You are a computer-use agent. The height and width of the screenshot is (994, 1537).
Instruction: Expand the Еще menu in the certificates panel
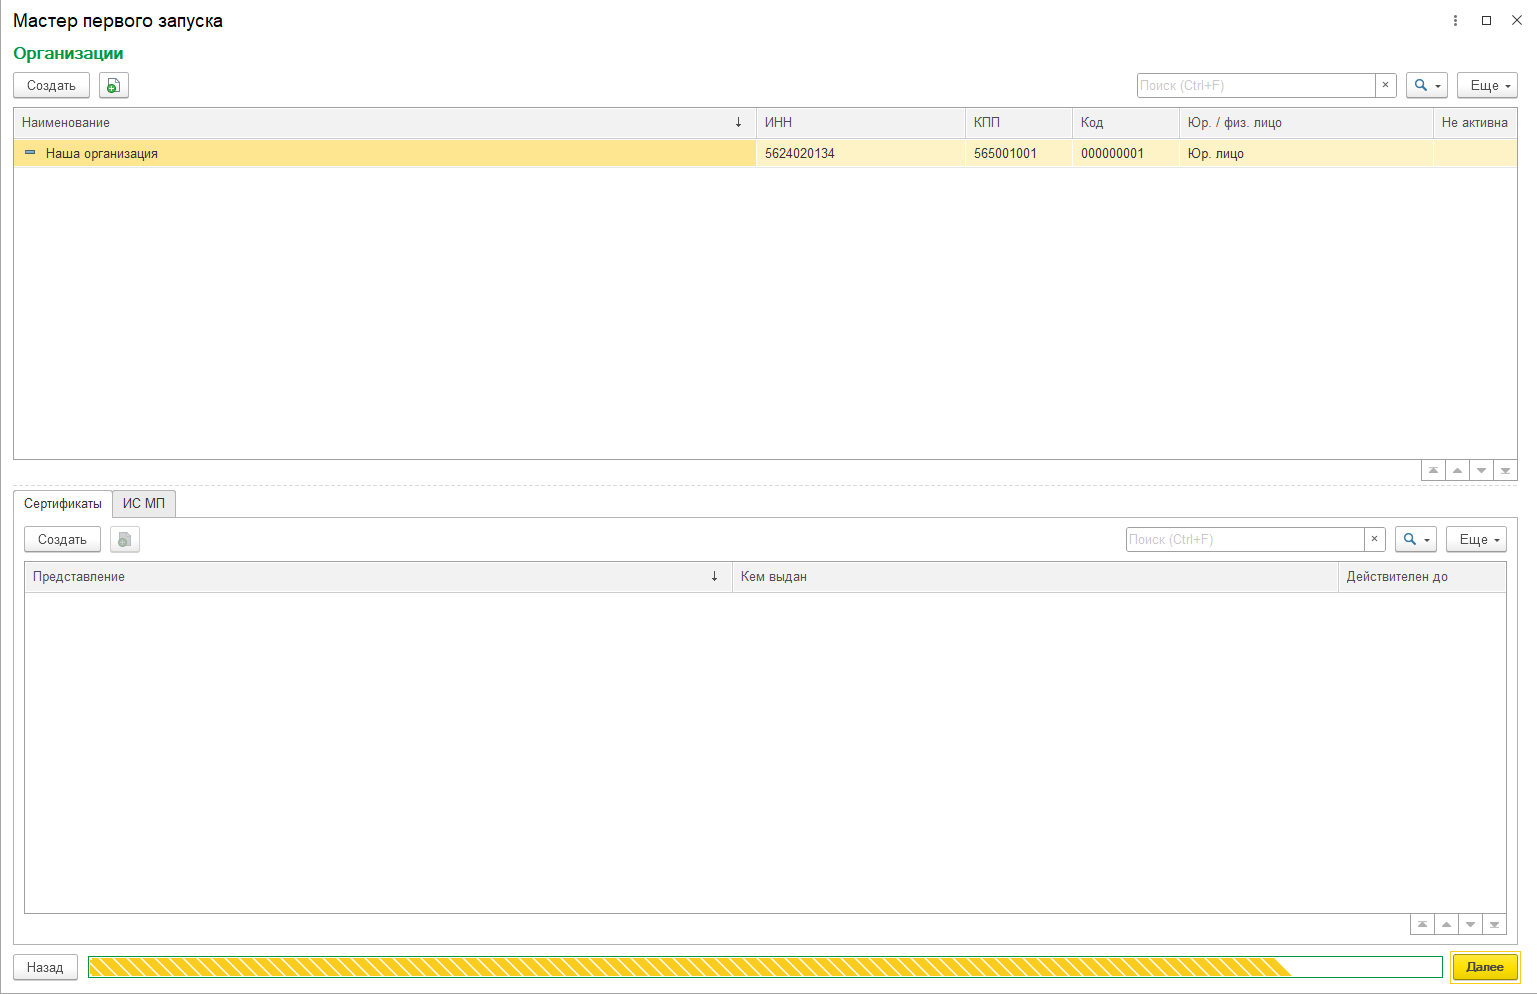1476,540
